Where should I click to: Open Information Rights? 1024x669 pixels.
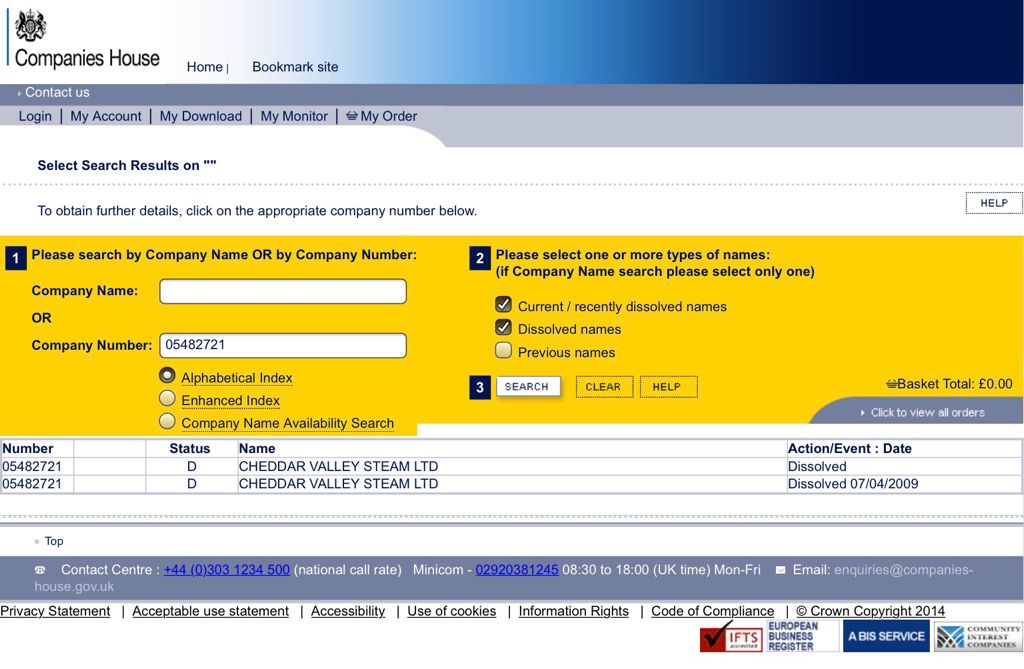pyautogui.click(x=573, y=611)
